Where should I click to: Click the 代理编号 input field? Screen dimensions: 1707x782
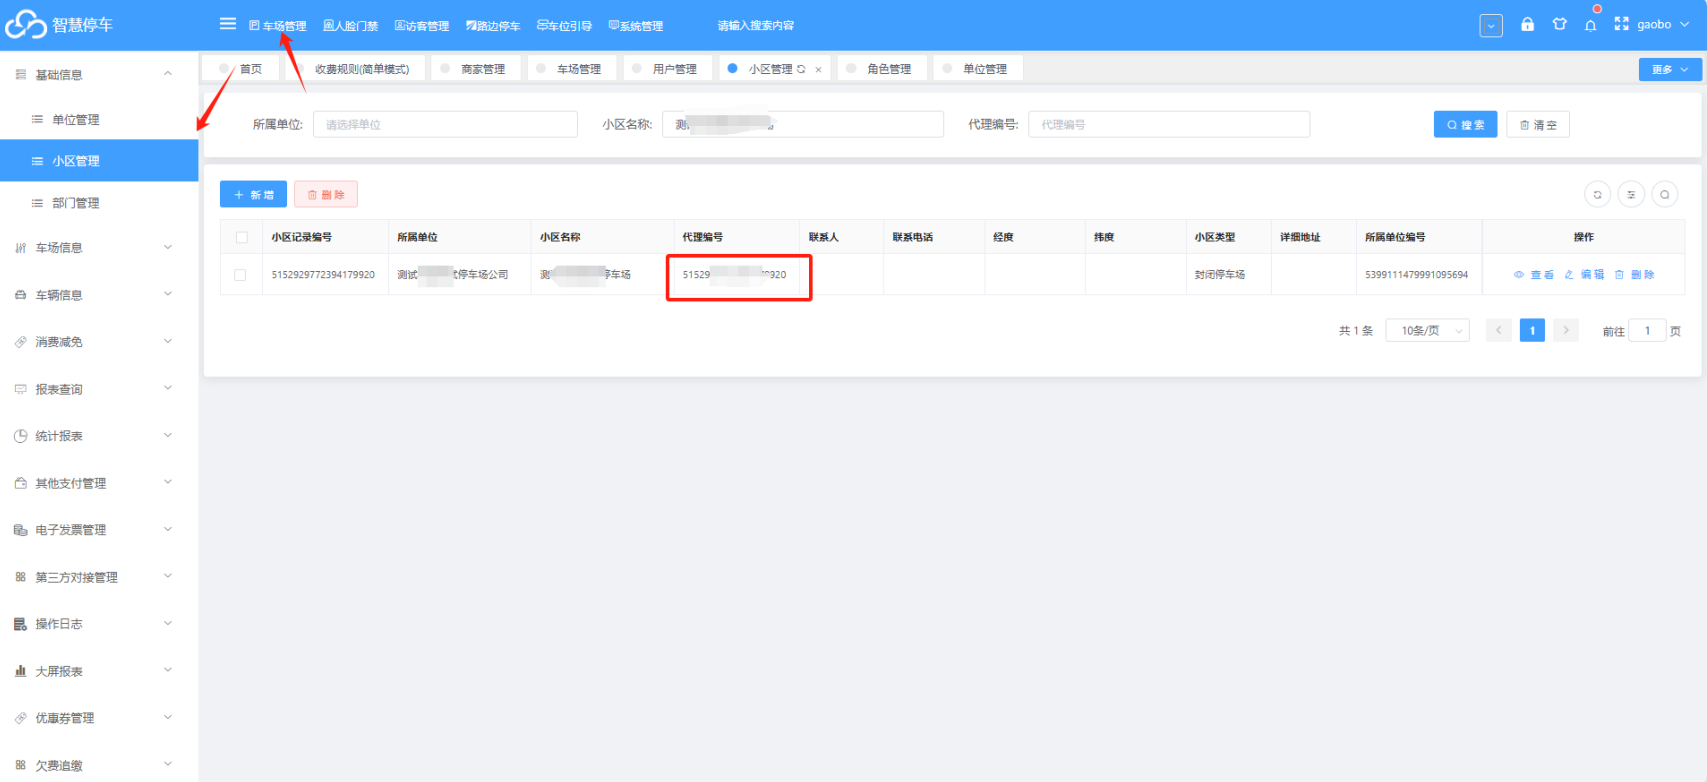[1169, 124]
